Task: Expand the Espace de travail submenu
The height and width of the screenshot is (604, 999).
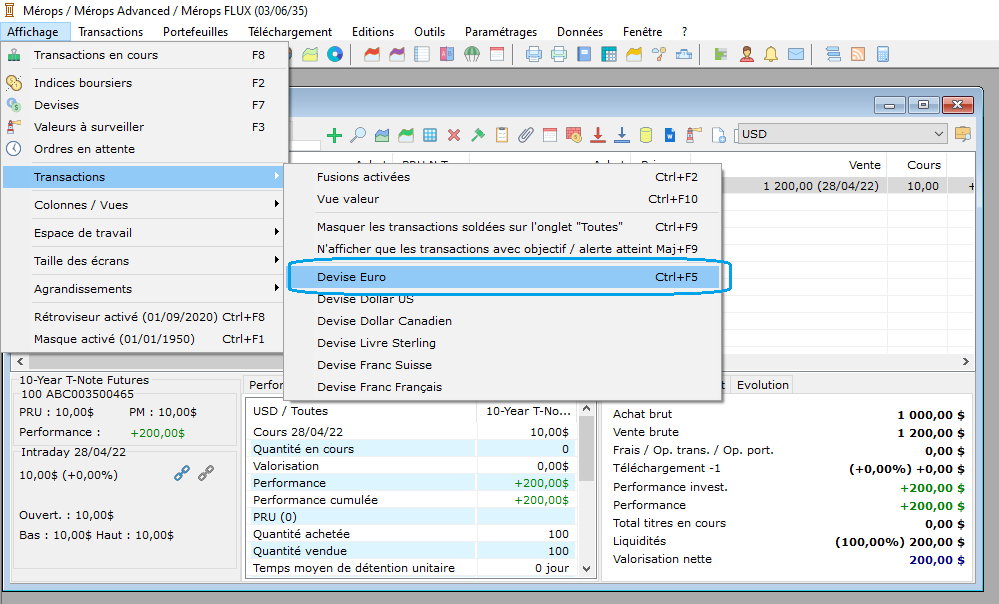Action: pos(143,233)
